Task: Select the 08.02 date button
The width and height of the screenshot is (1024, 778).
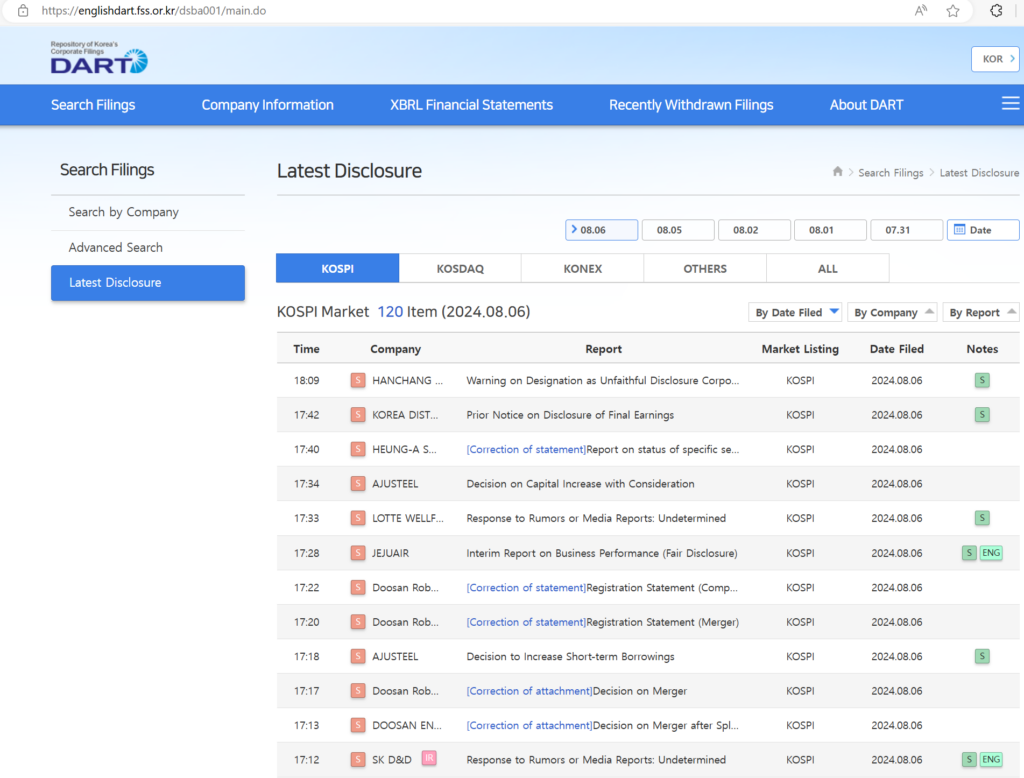Action: tap(754, 230)
